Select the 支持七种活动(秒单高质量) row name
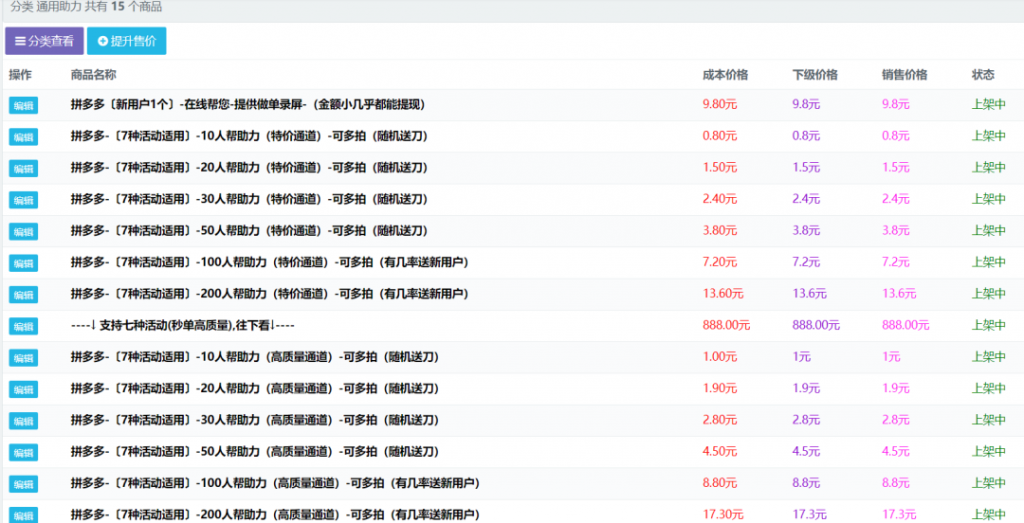1024x523 pixels. (182, 325)
